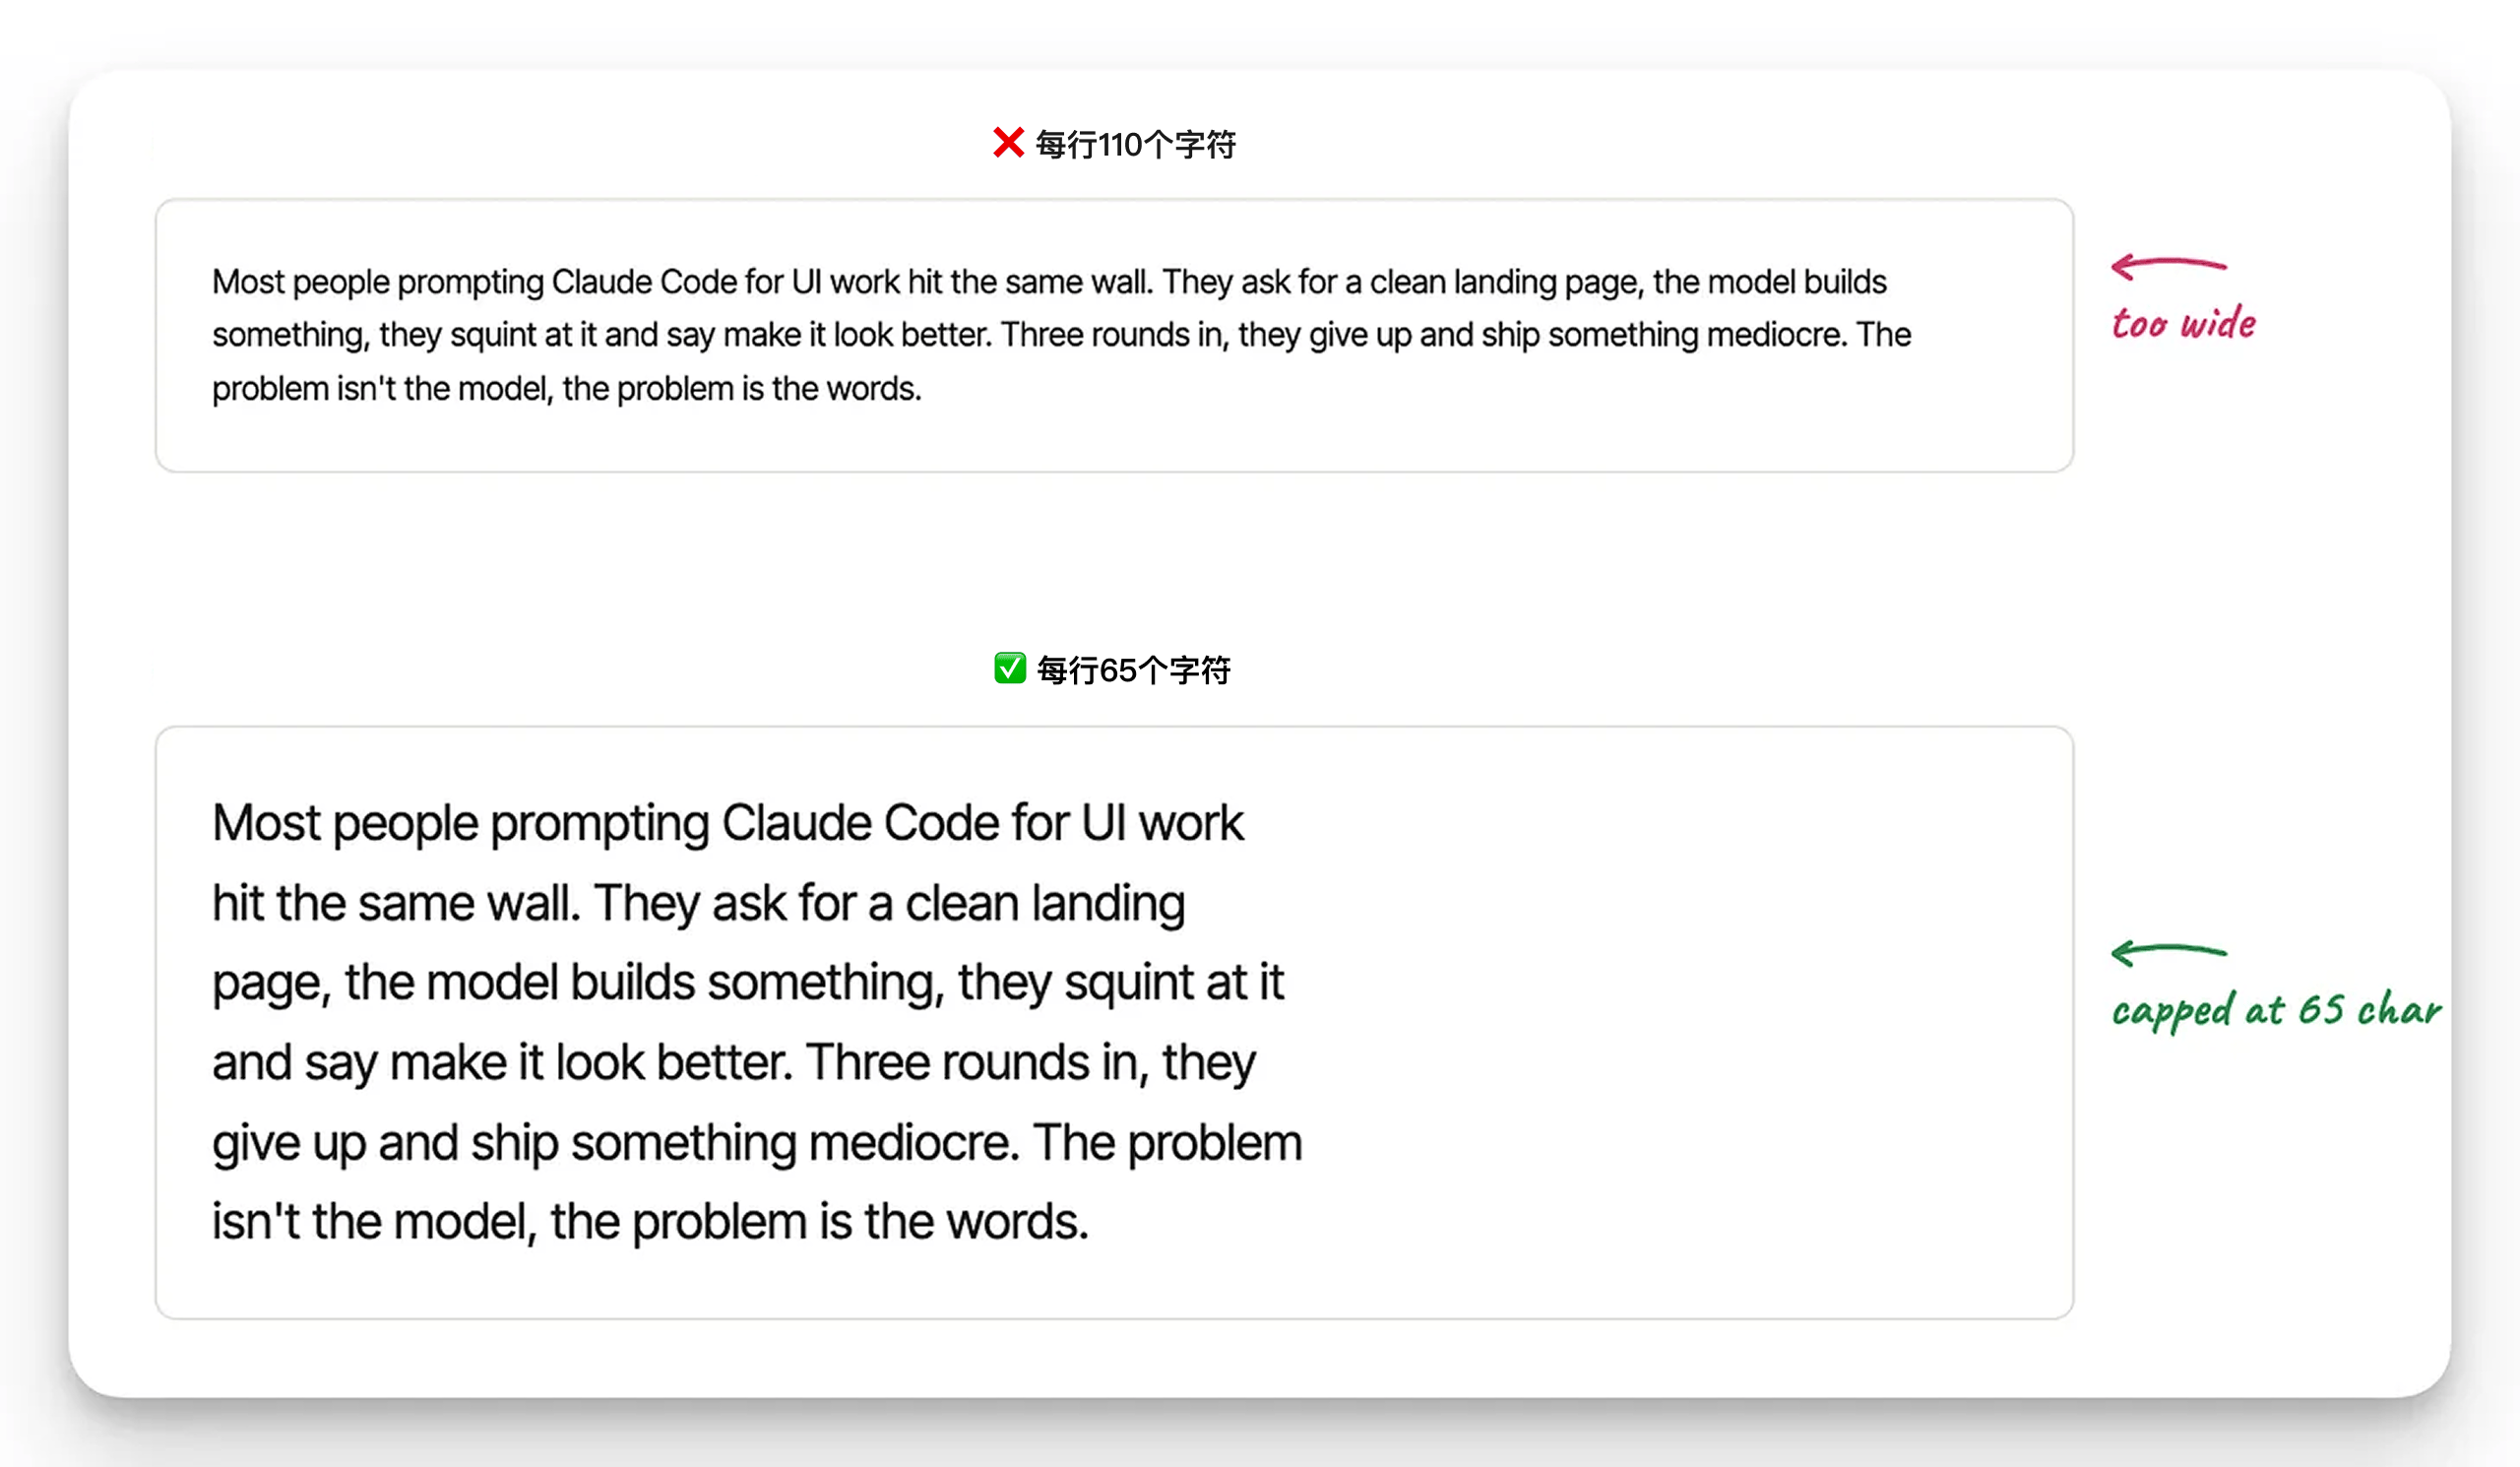Click the green arrow pointing left
2520x1467 pixels.
2168,952
